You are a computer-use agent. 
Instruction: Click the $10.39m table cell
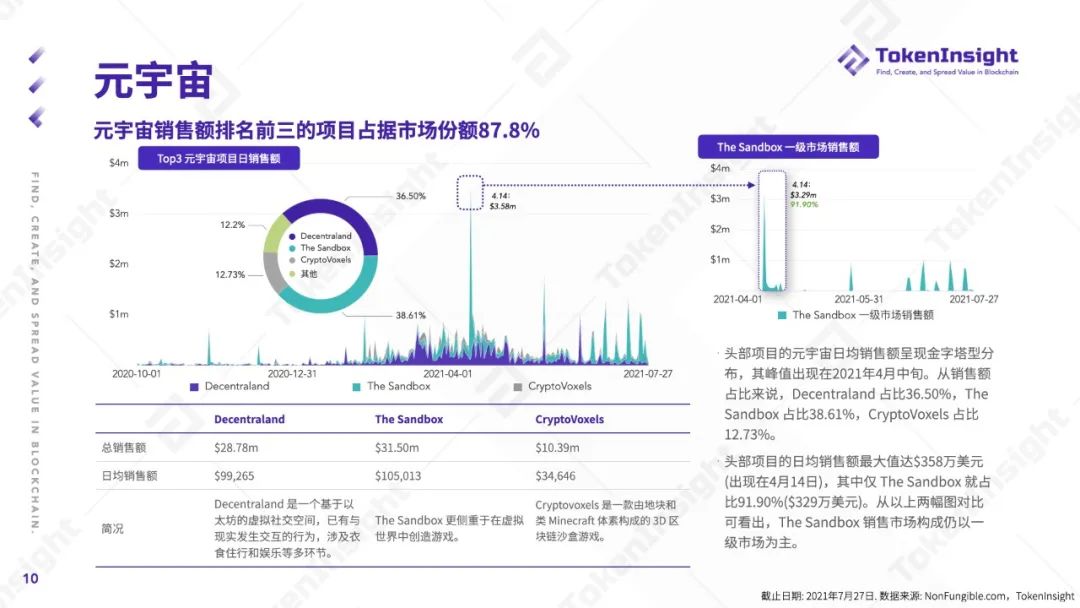click(x=557, y=448)
